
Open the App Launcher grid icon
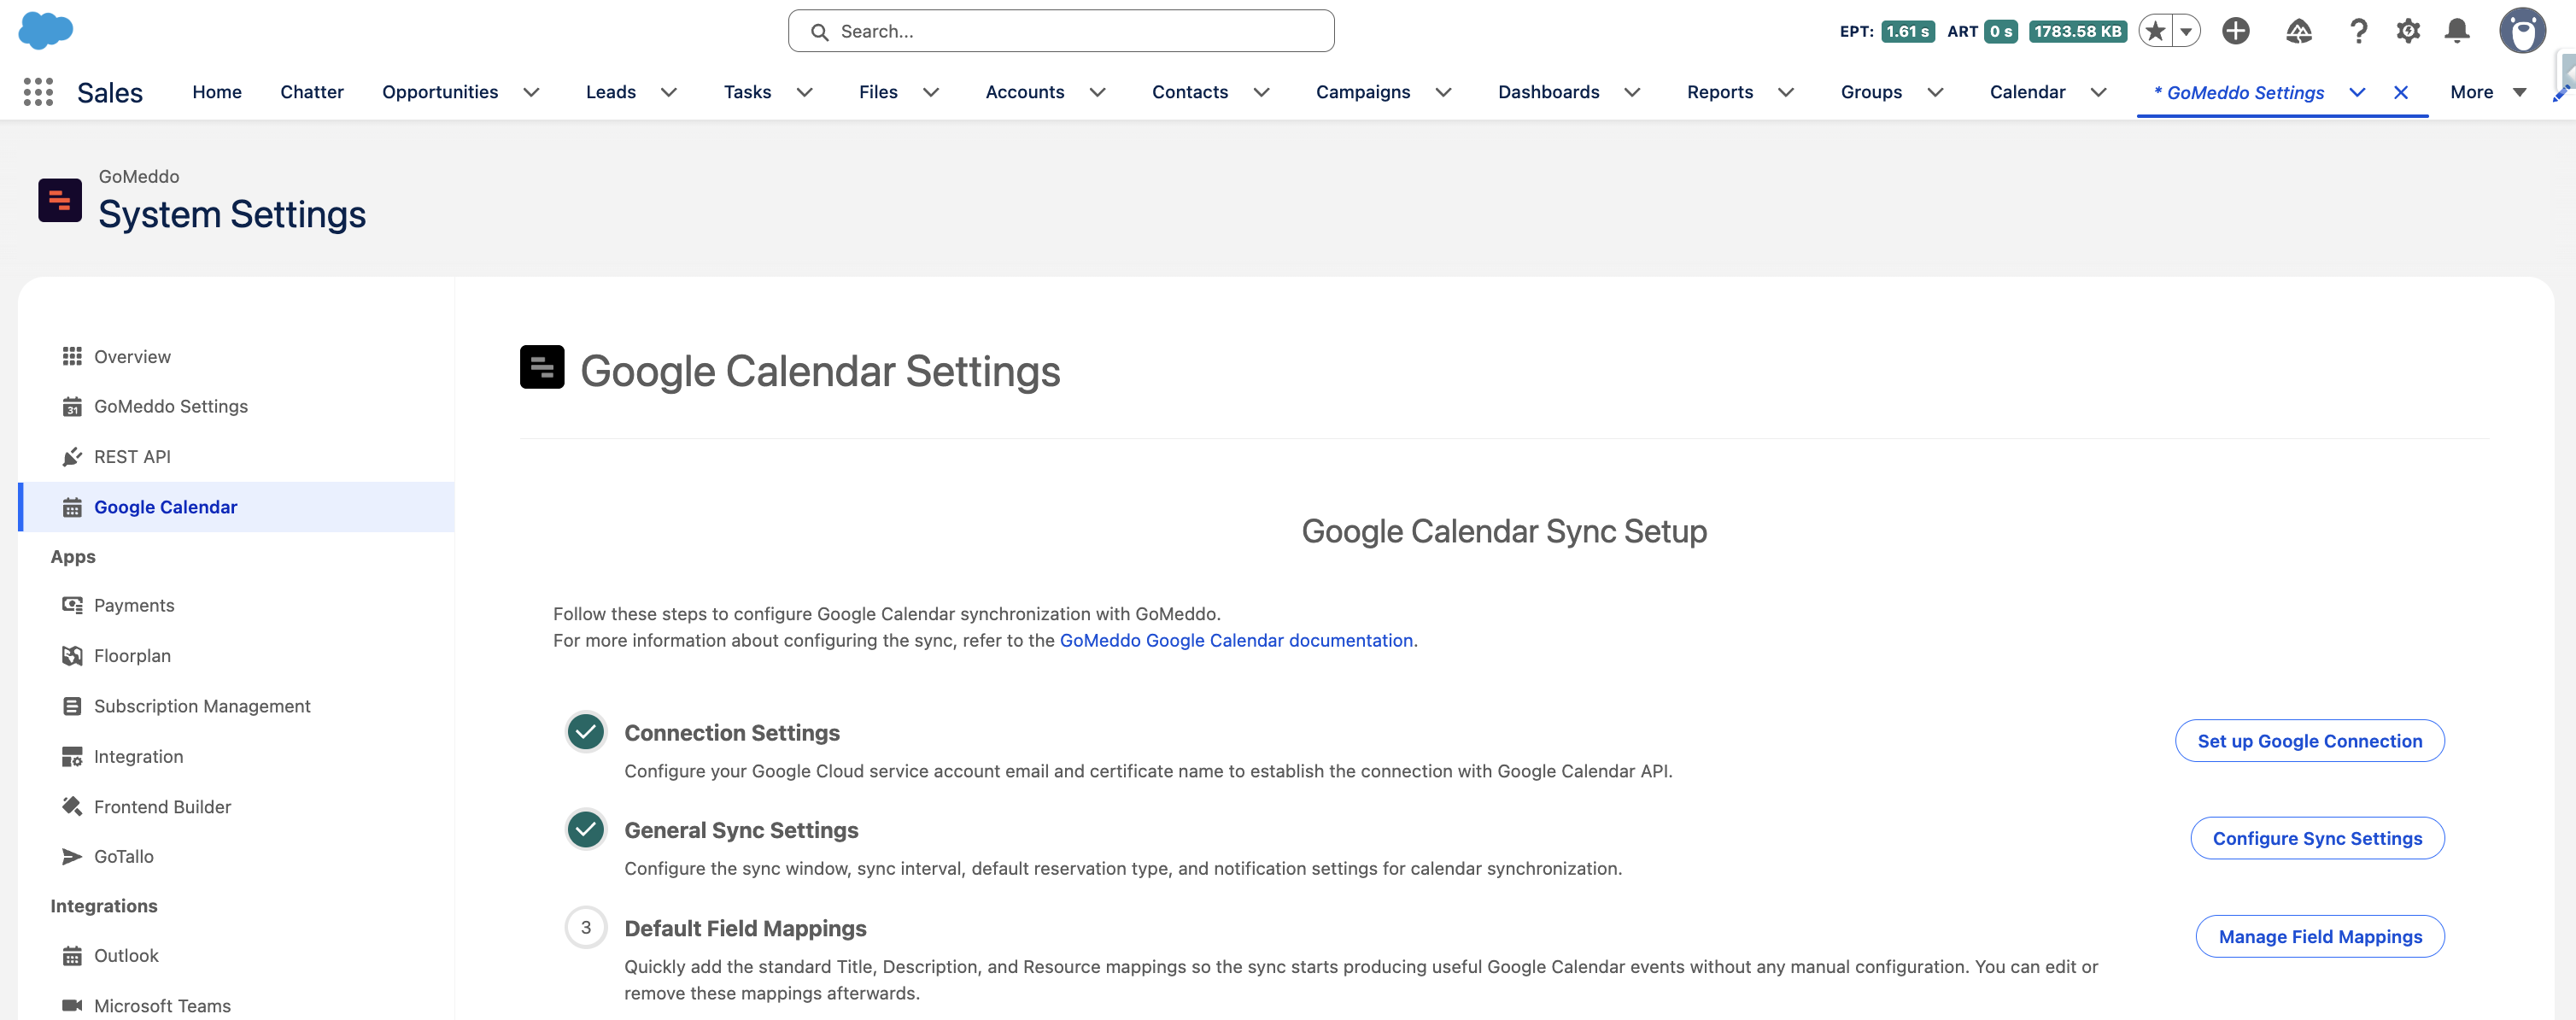click(38, 92)
